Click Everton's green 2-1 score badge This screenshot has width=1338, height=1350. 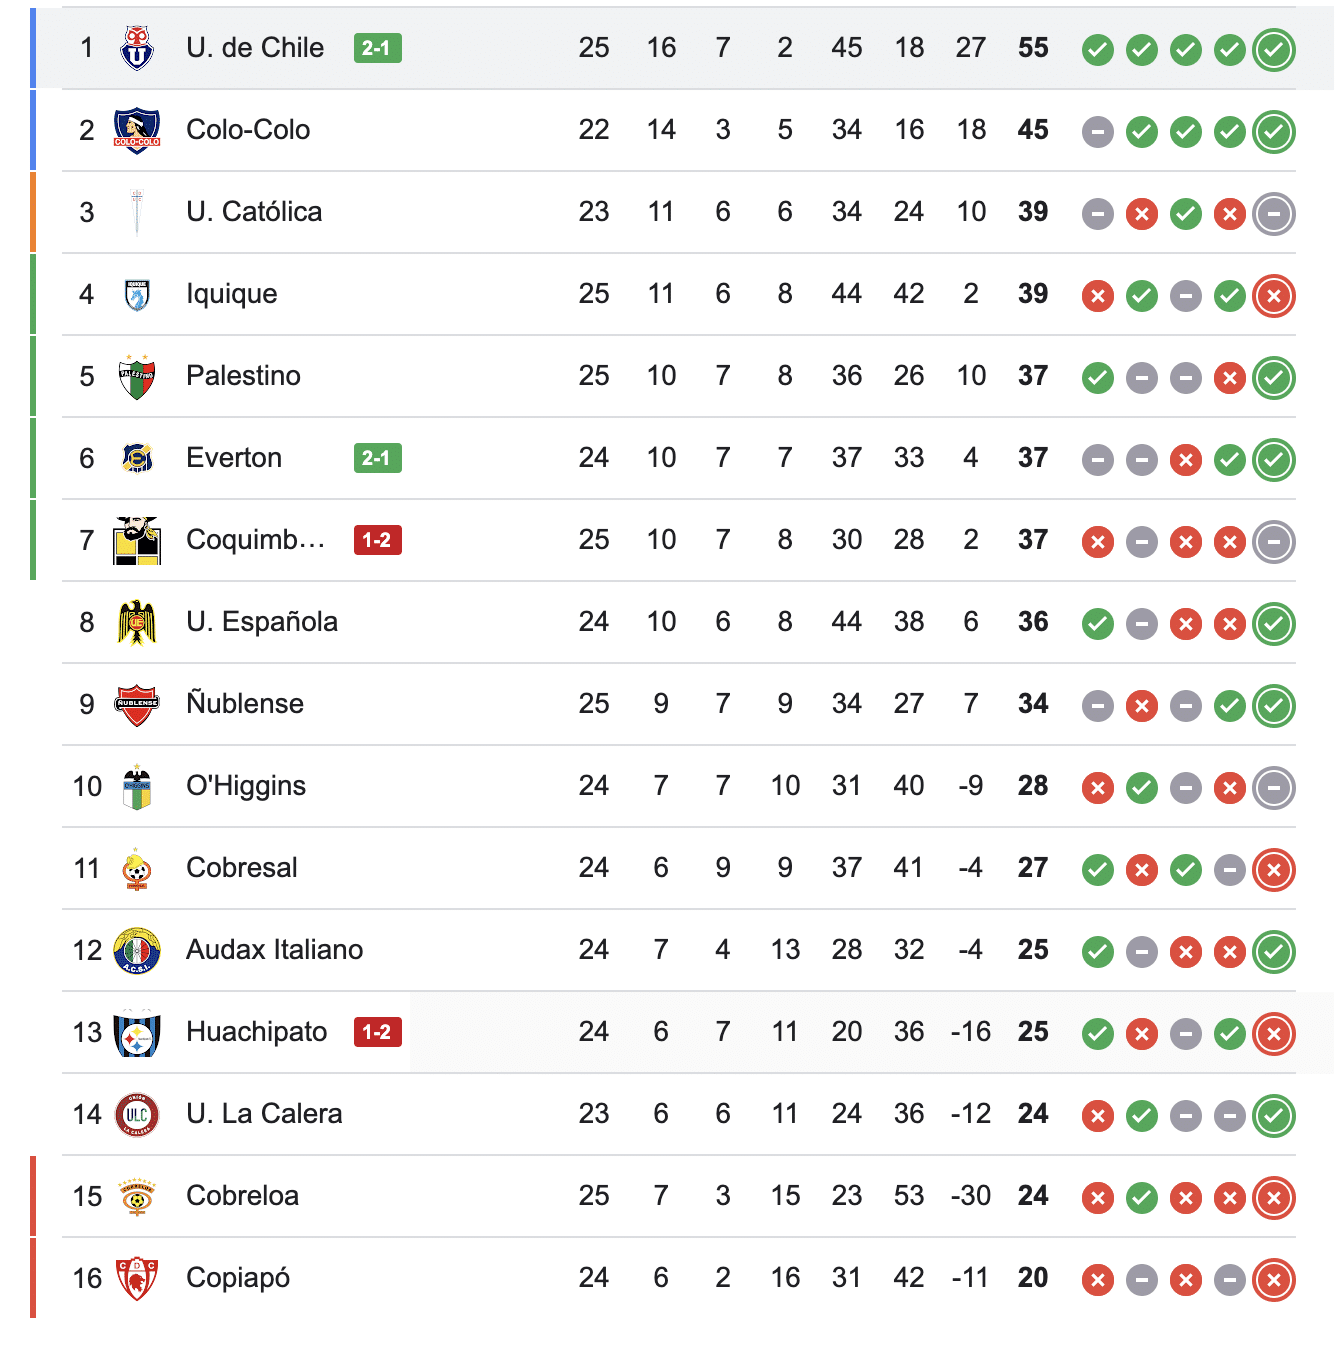377,458
